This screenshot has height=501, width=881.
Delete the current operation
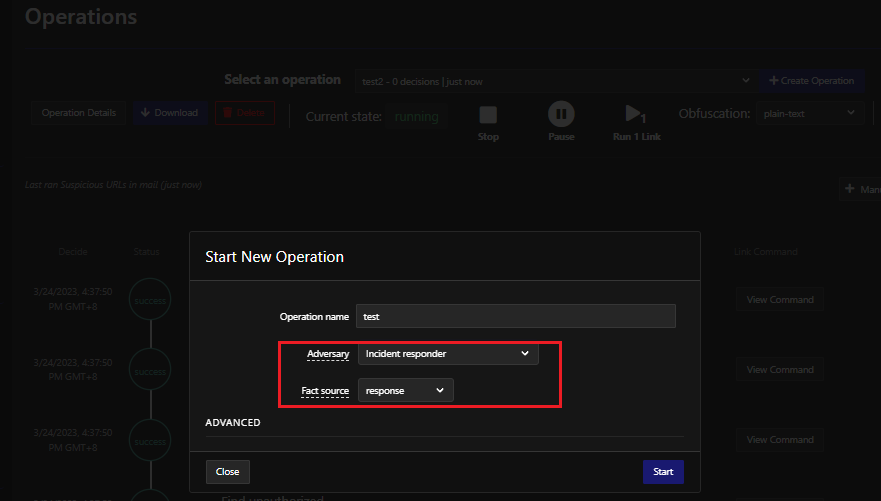tap(244, 113)
